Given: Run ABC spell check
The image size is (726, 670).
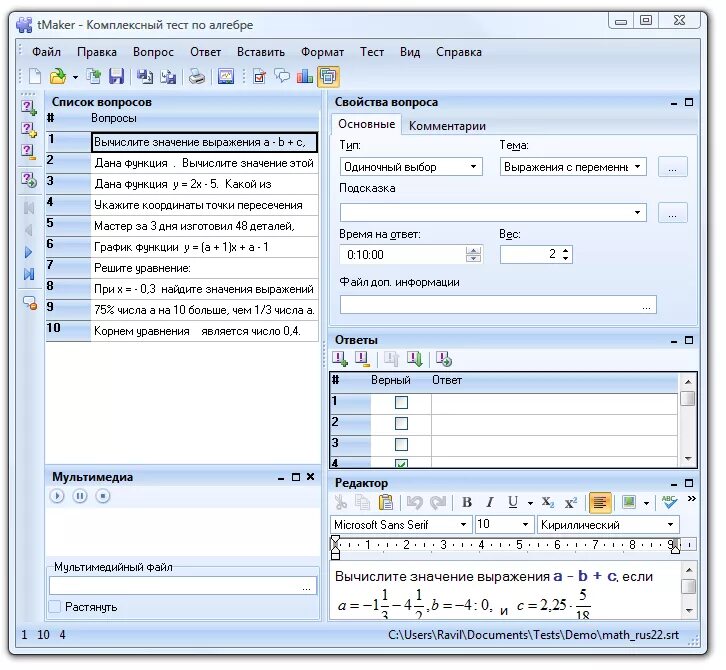Looking at the screenshot, I should [670, 502].
